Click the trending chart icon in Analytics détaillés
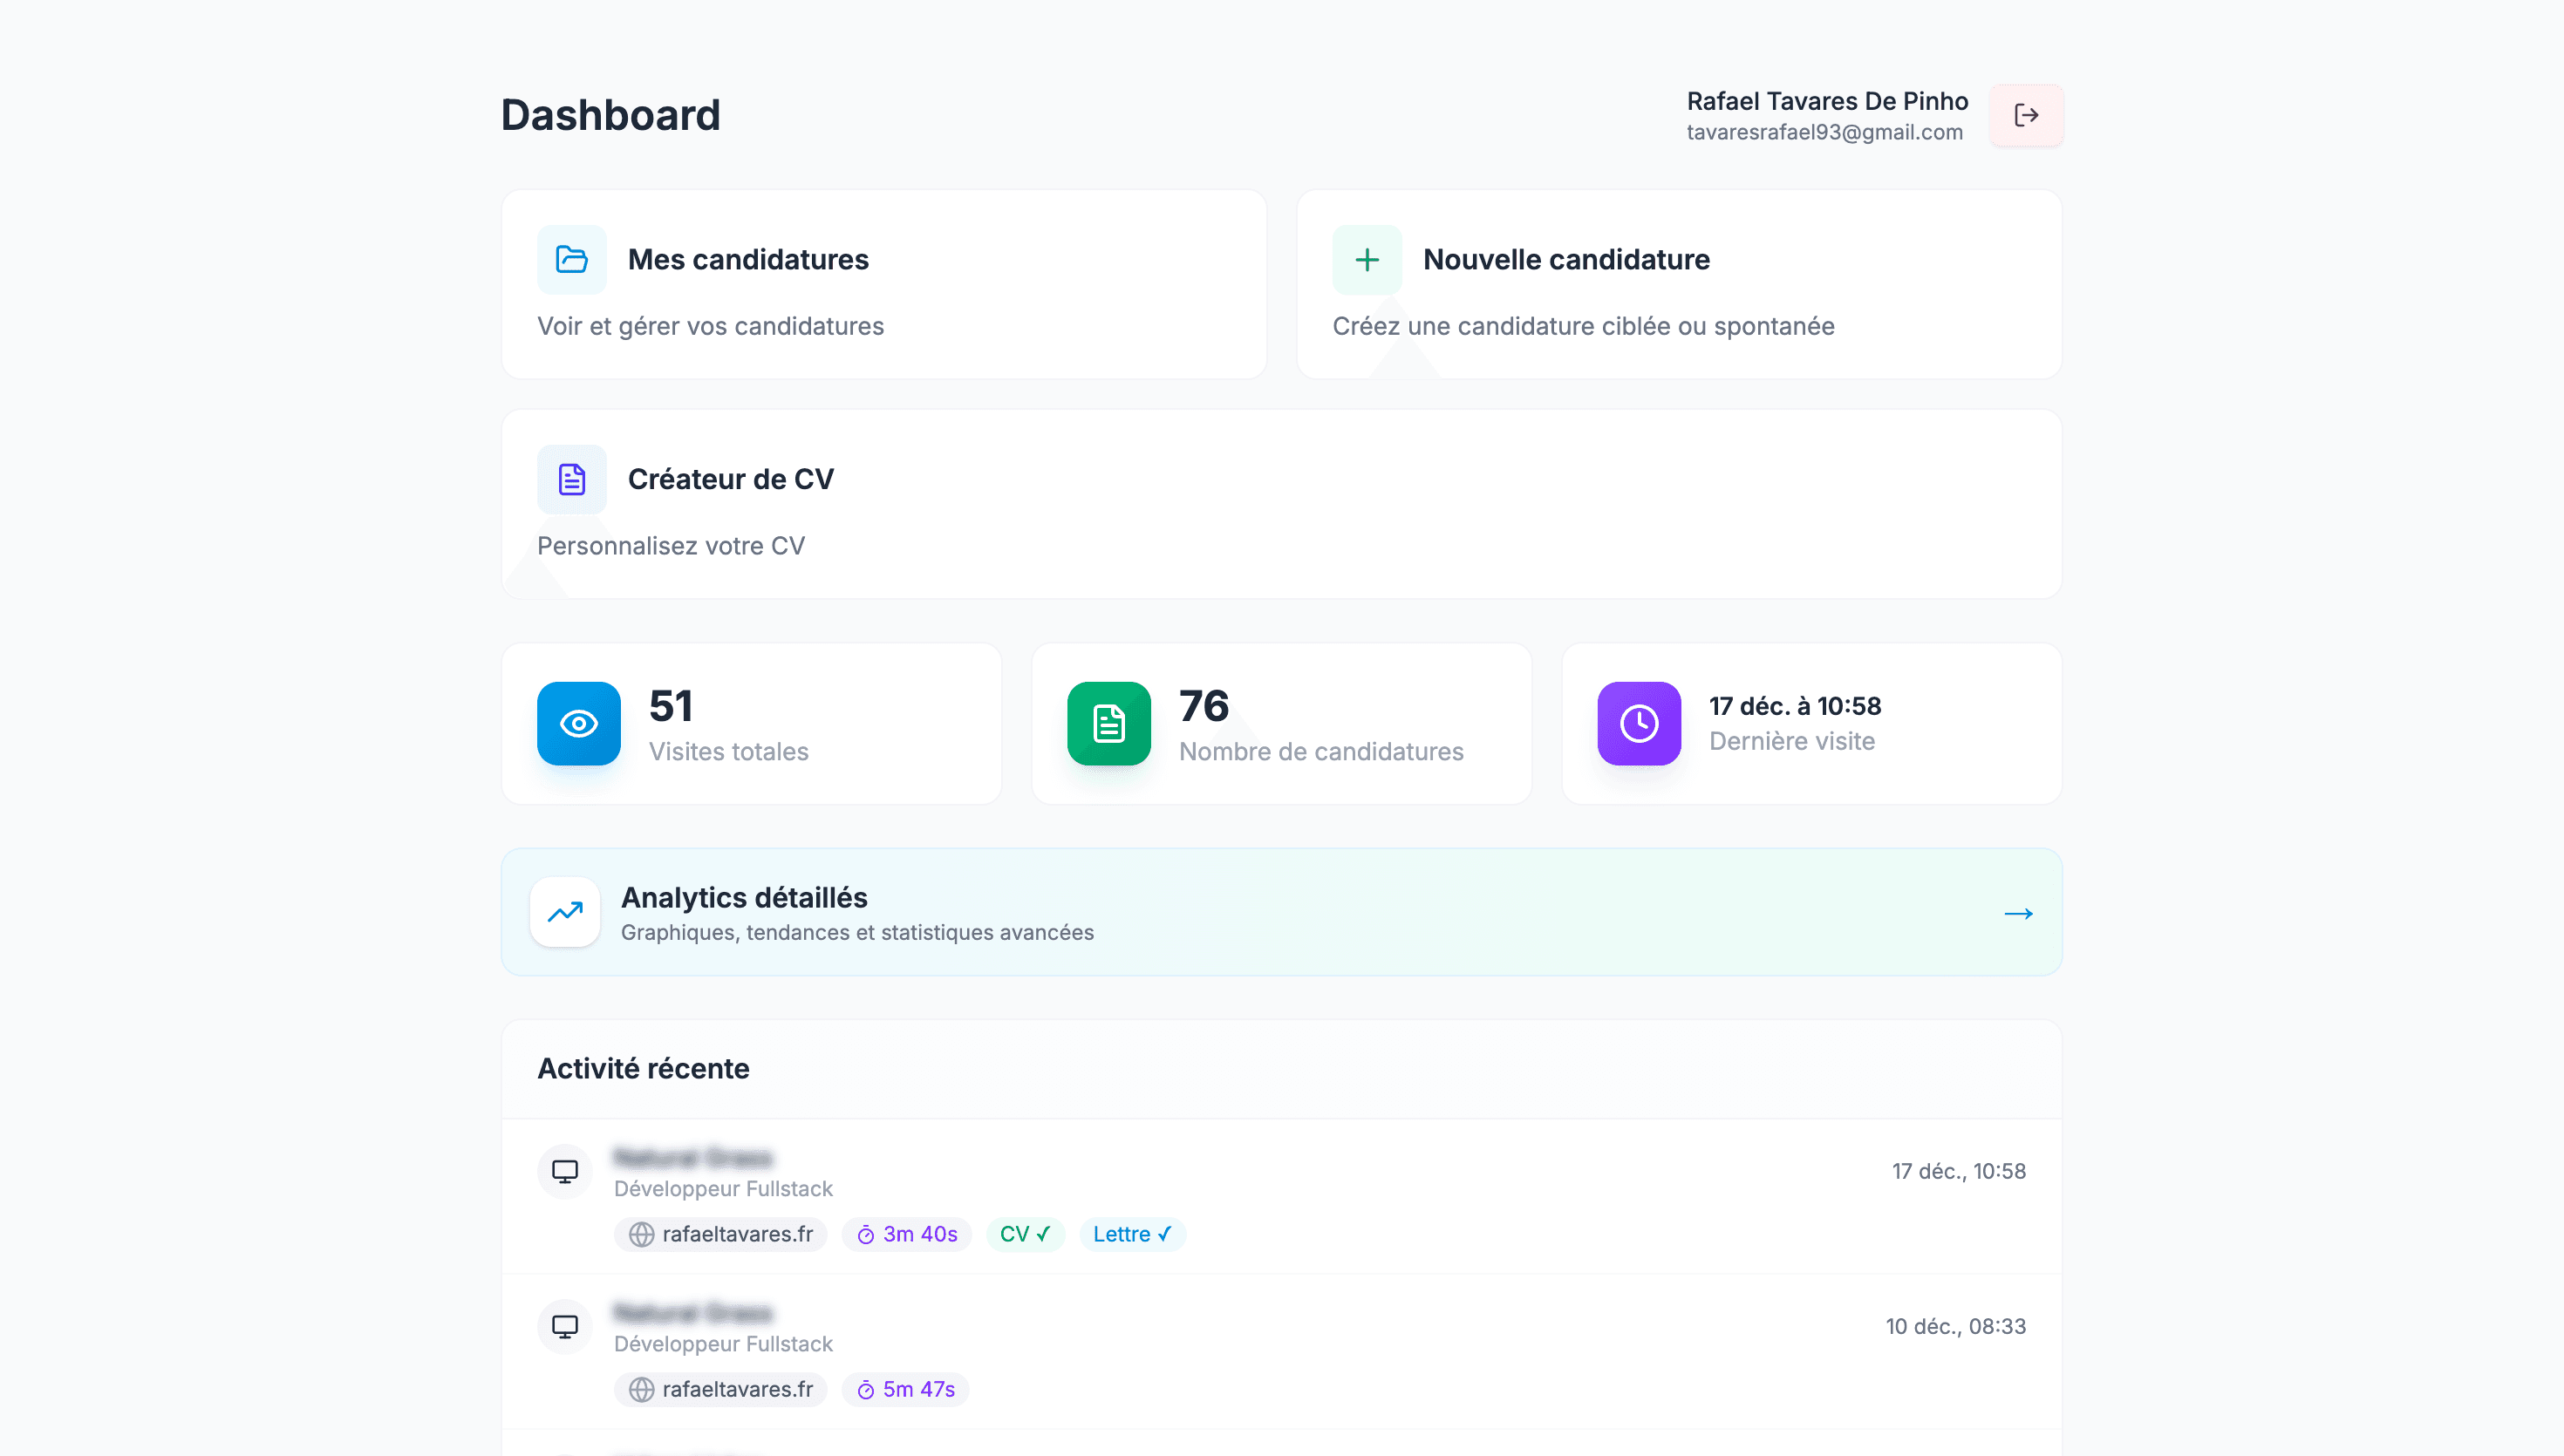Viewport: 2564px width, 1456px height. (564, 911)
